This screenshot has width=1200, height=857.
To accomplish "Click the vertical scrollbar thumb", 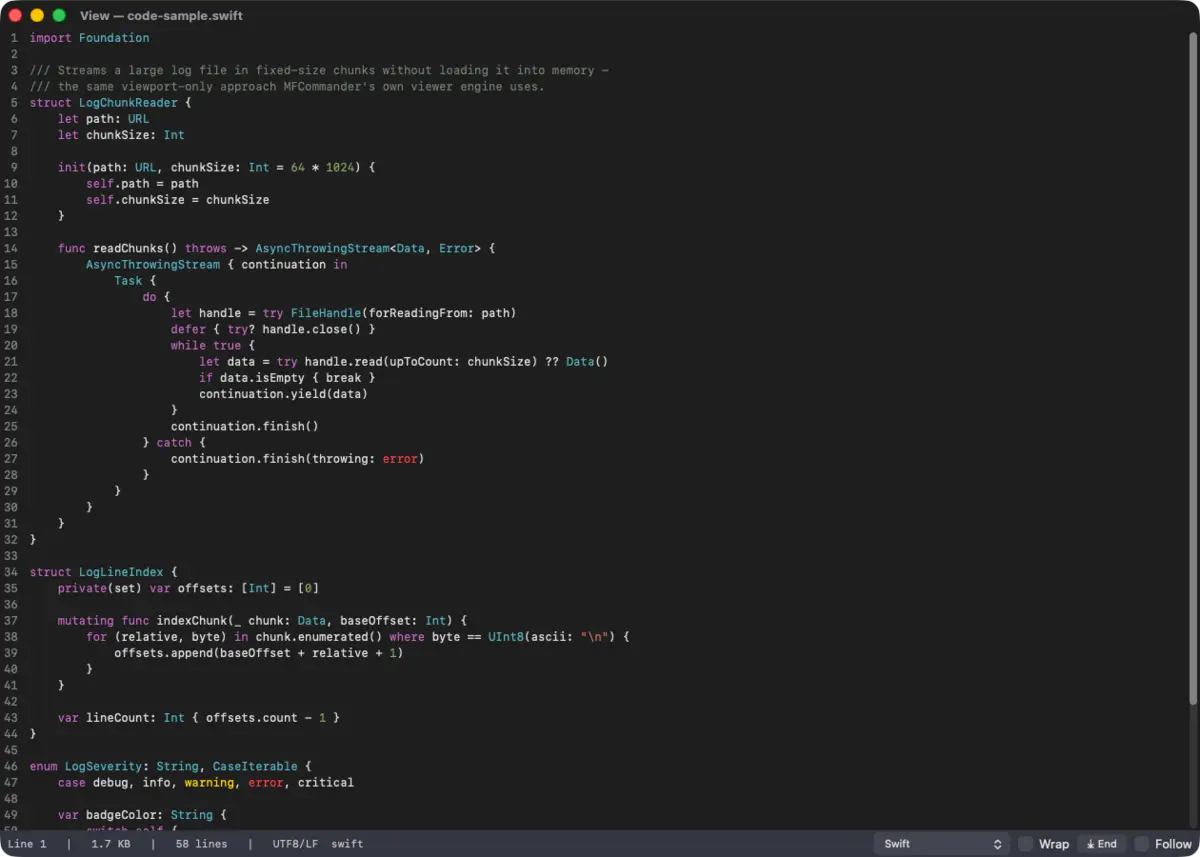I will [x=1192, y=368].
